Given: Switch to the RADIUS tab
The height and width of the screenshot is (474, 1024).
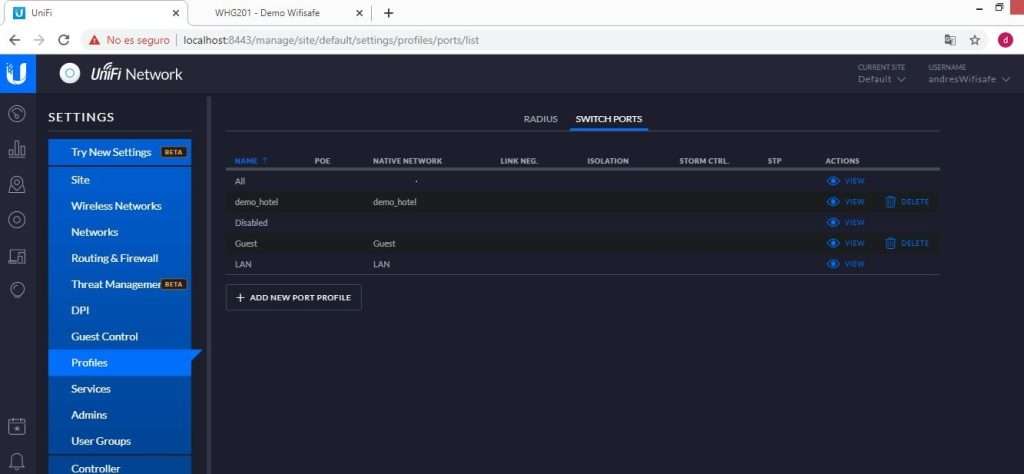Looking at the screenshot, I should [540, 119].
